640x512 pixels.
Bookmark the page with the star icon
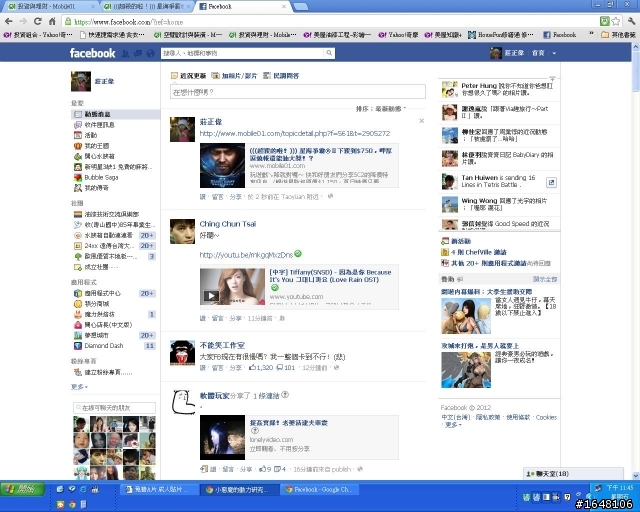(x=616, y=21)
